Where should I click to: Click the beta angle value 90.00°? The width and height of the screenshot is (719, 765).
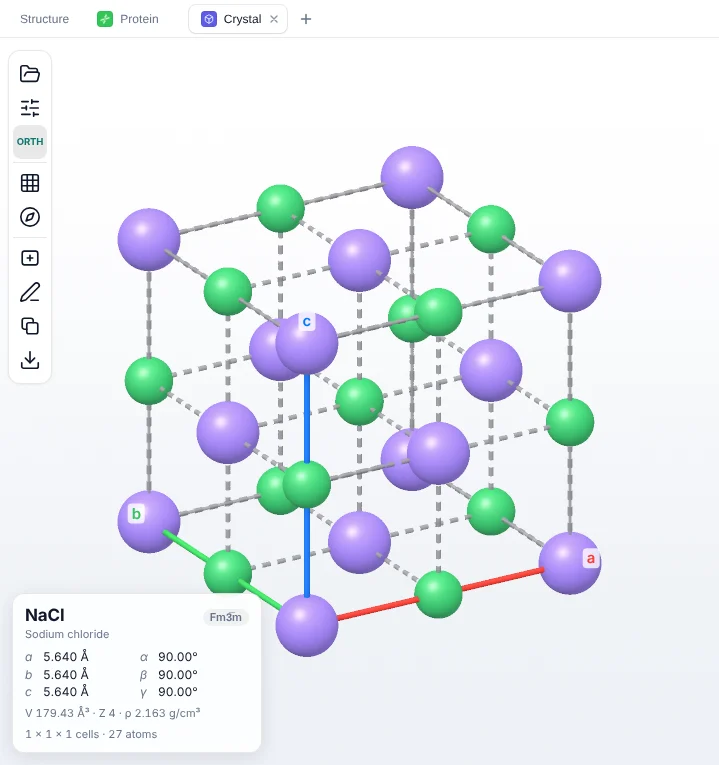[x=178, y=674]
